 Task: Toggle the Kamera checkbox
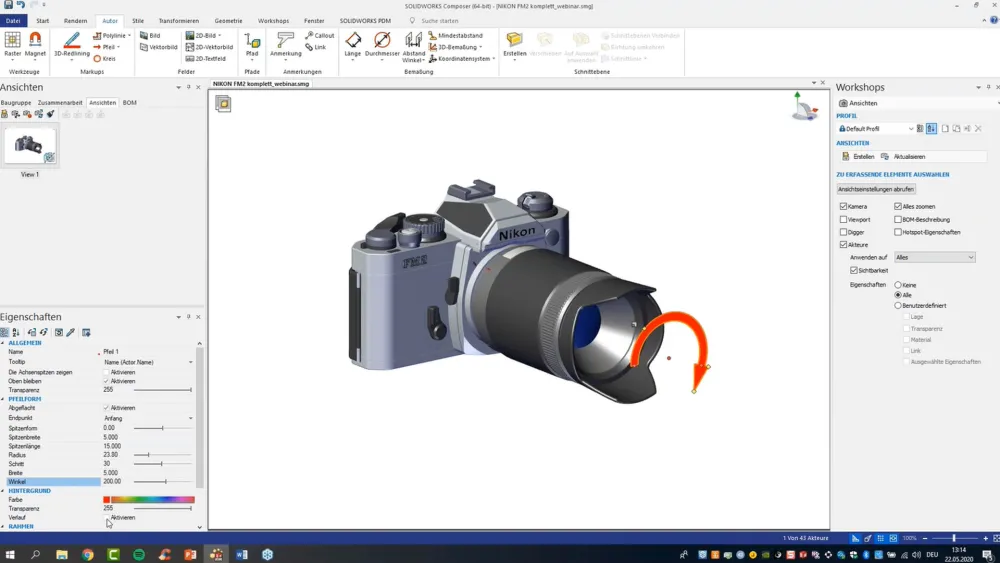(x=844, y=207)
